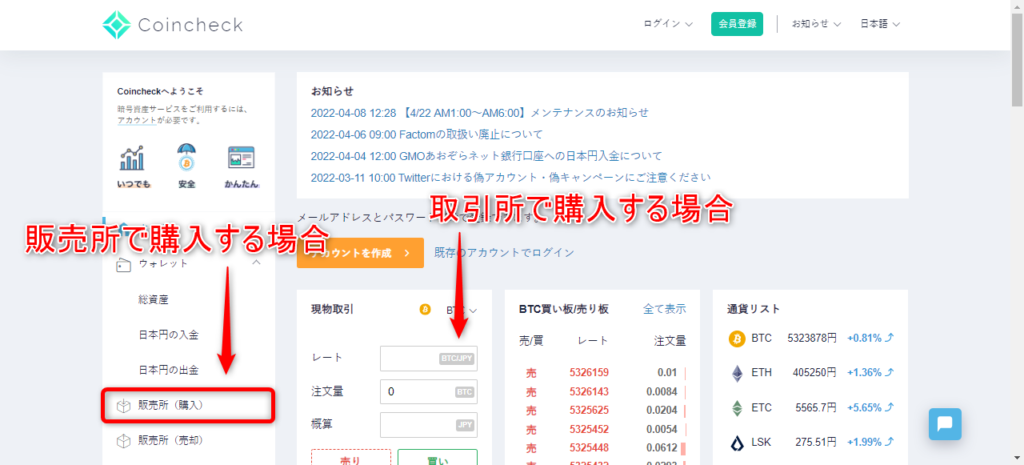Click the cube icon beside 販売所（売却）
The width and height of the screenshot is (1024, 465).
(123, 441)
